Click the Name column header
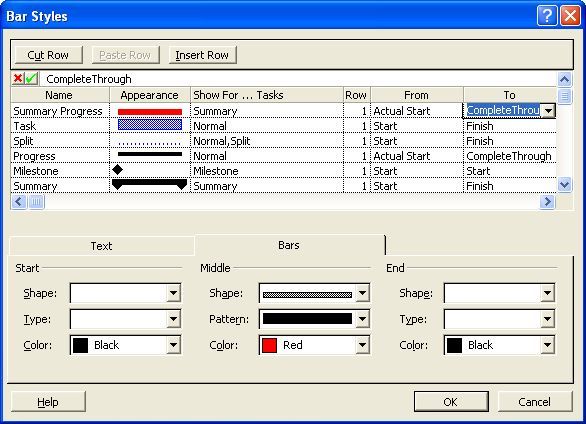This screenshot has width=586, height=424. point(60,95)
